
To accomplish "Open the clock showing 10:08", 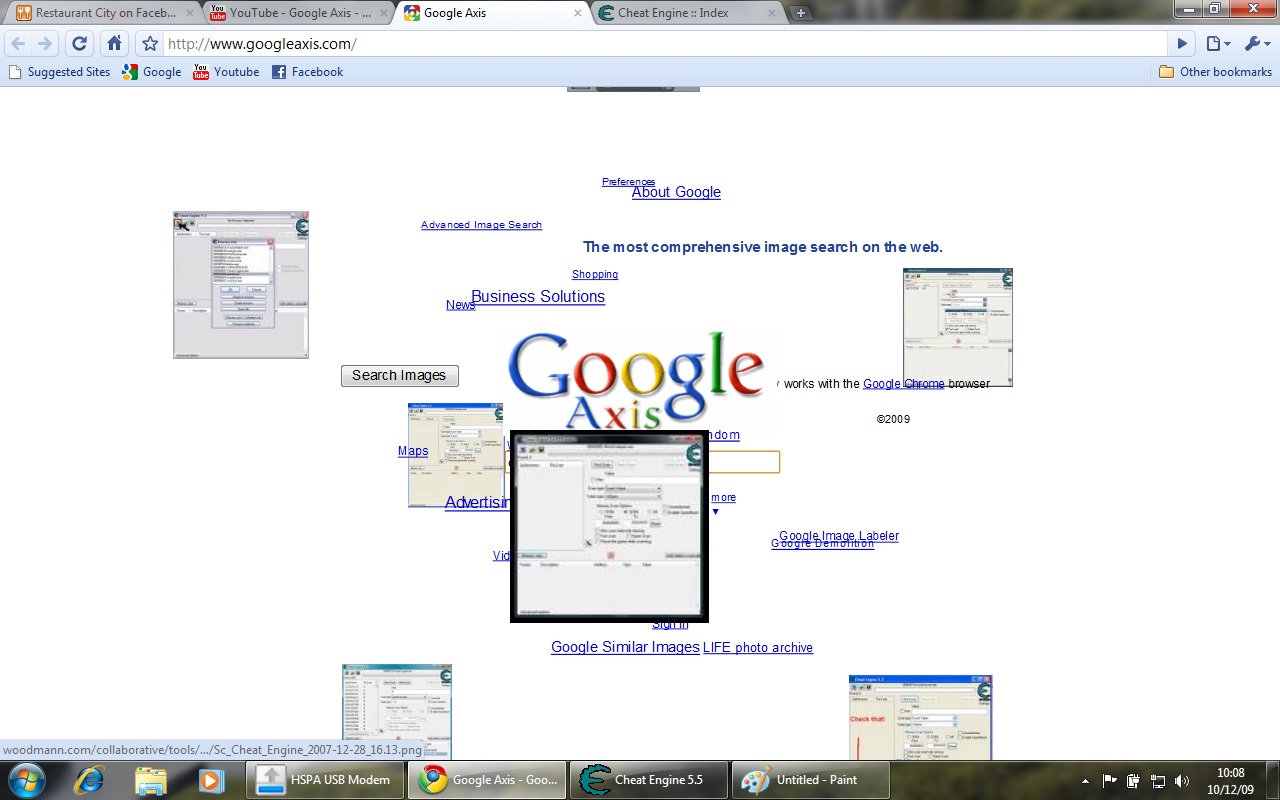I will pos(1231,781).
